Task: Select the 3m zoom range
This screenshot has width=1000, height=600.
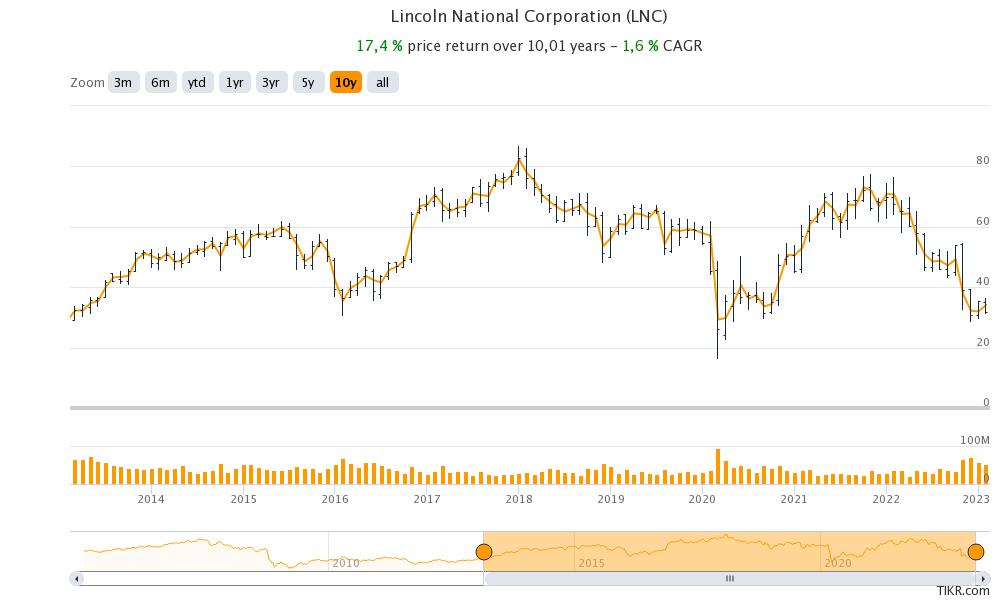Action: [x=123, y=82]
